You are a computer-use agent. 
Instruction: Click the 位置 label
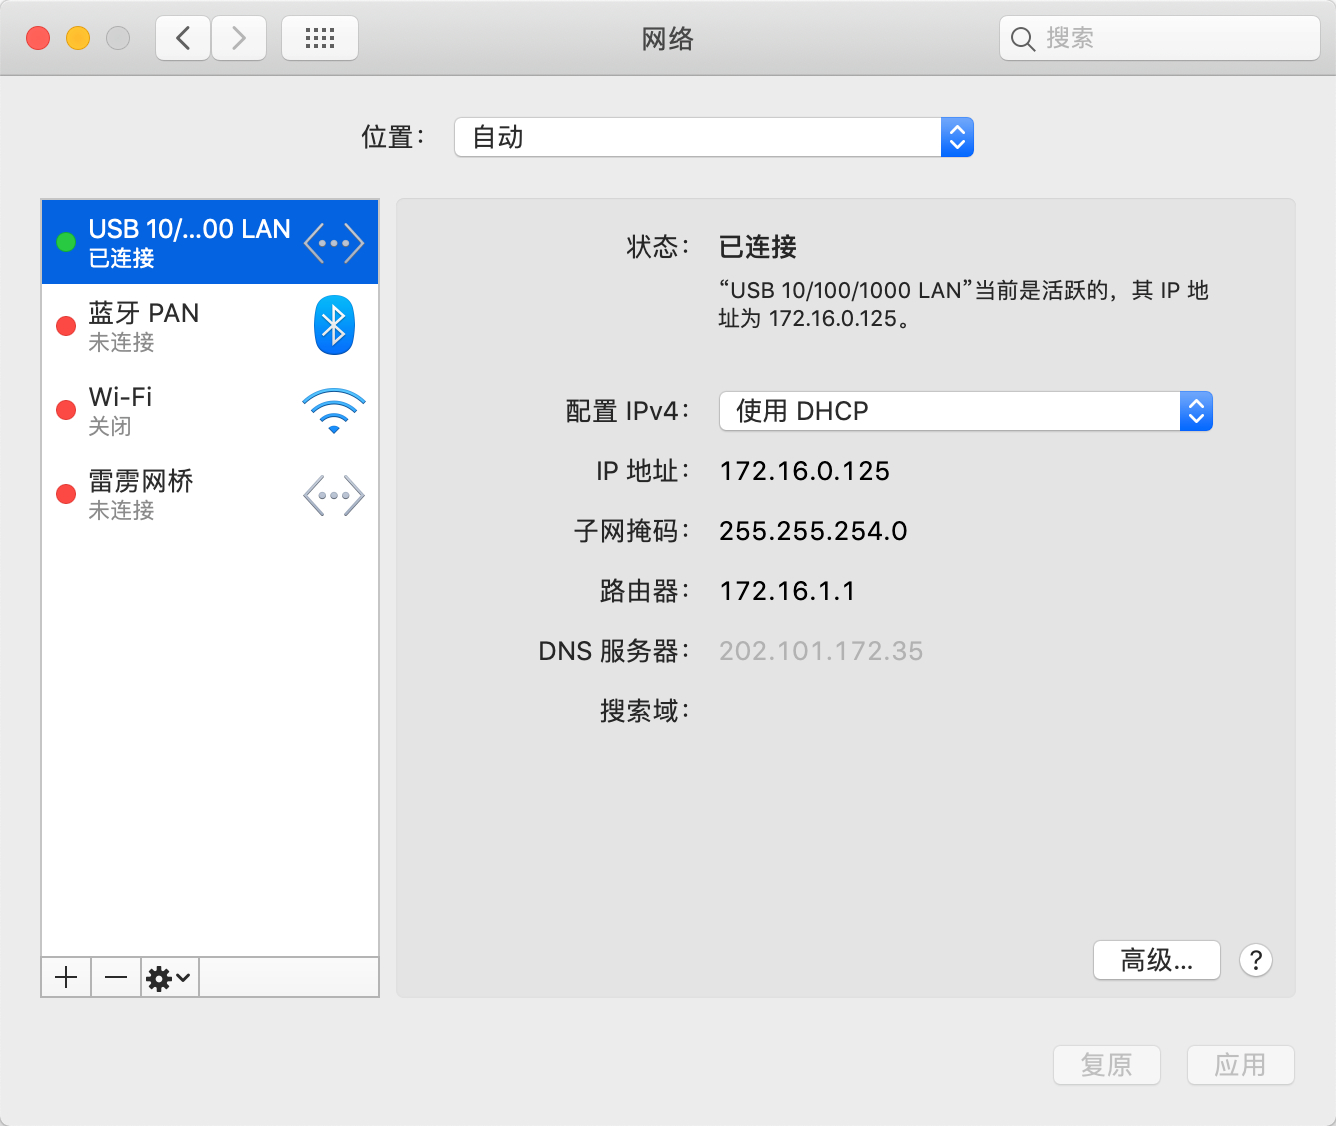[393, 137]
